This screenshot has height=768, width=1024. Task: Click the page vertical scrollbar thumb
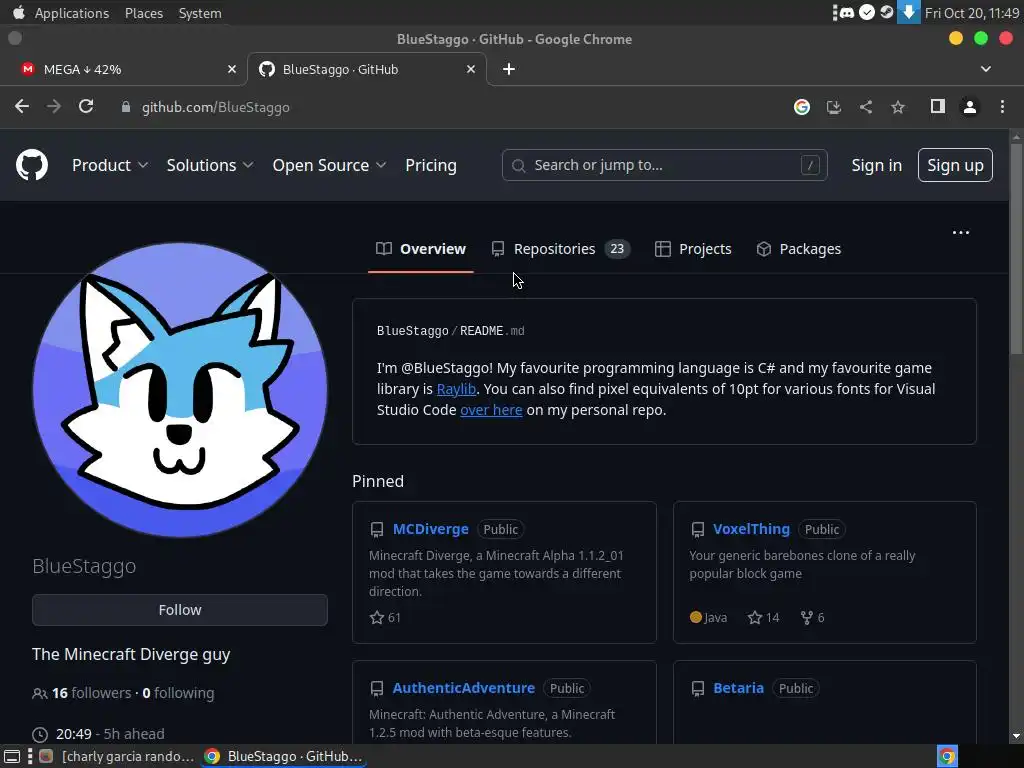pos(1016,248)
